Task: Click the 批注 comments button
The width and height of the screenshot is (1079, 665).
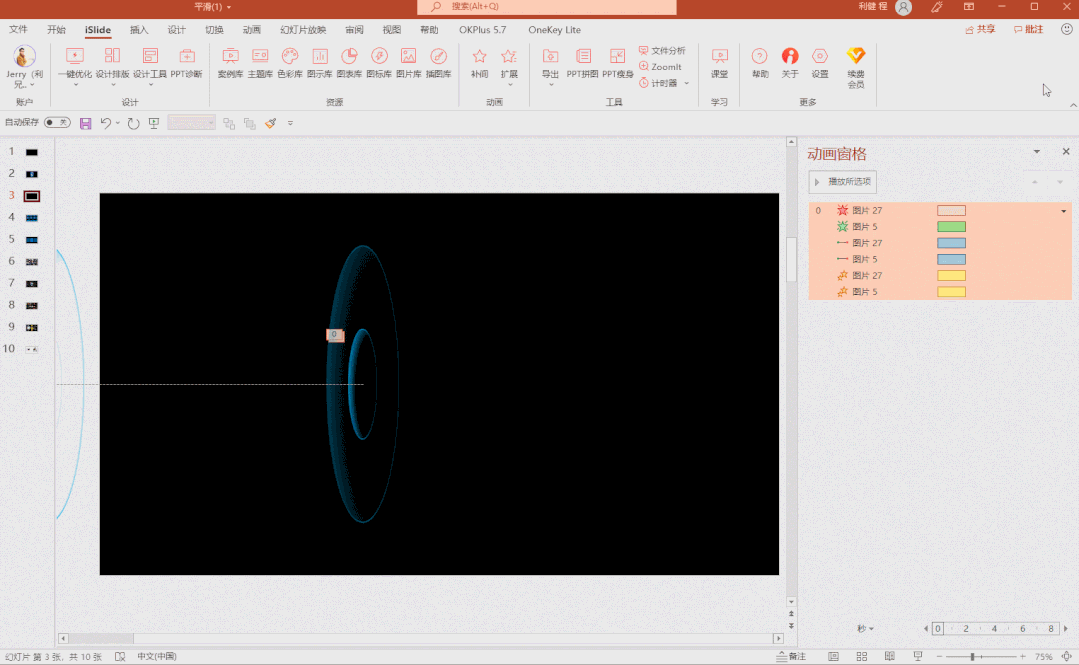Action: [1029, 30]
